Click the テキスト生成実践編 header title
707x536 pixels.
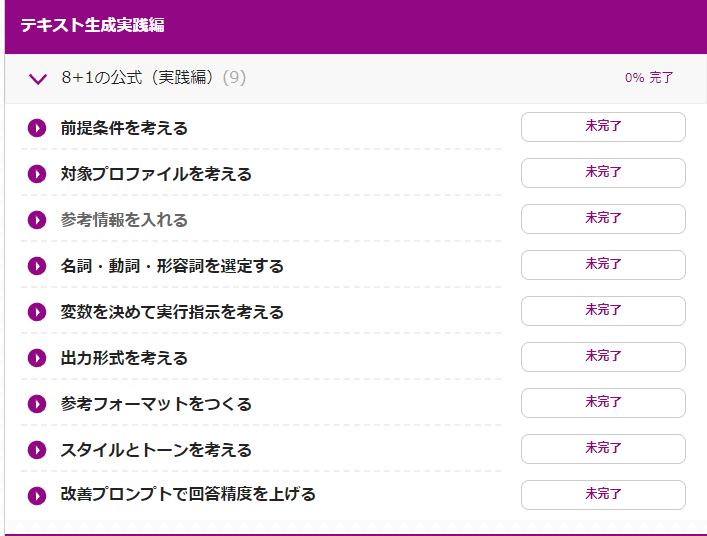pyautogui.click(x=92, y=25)
